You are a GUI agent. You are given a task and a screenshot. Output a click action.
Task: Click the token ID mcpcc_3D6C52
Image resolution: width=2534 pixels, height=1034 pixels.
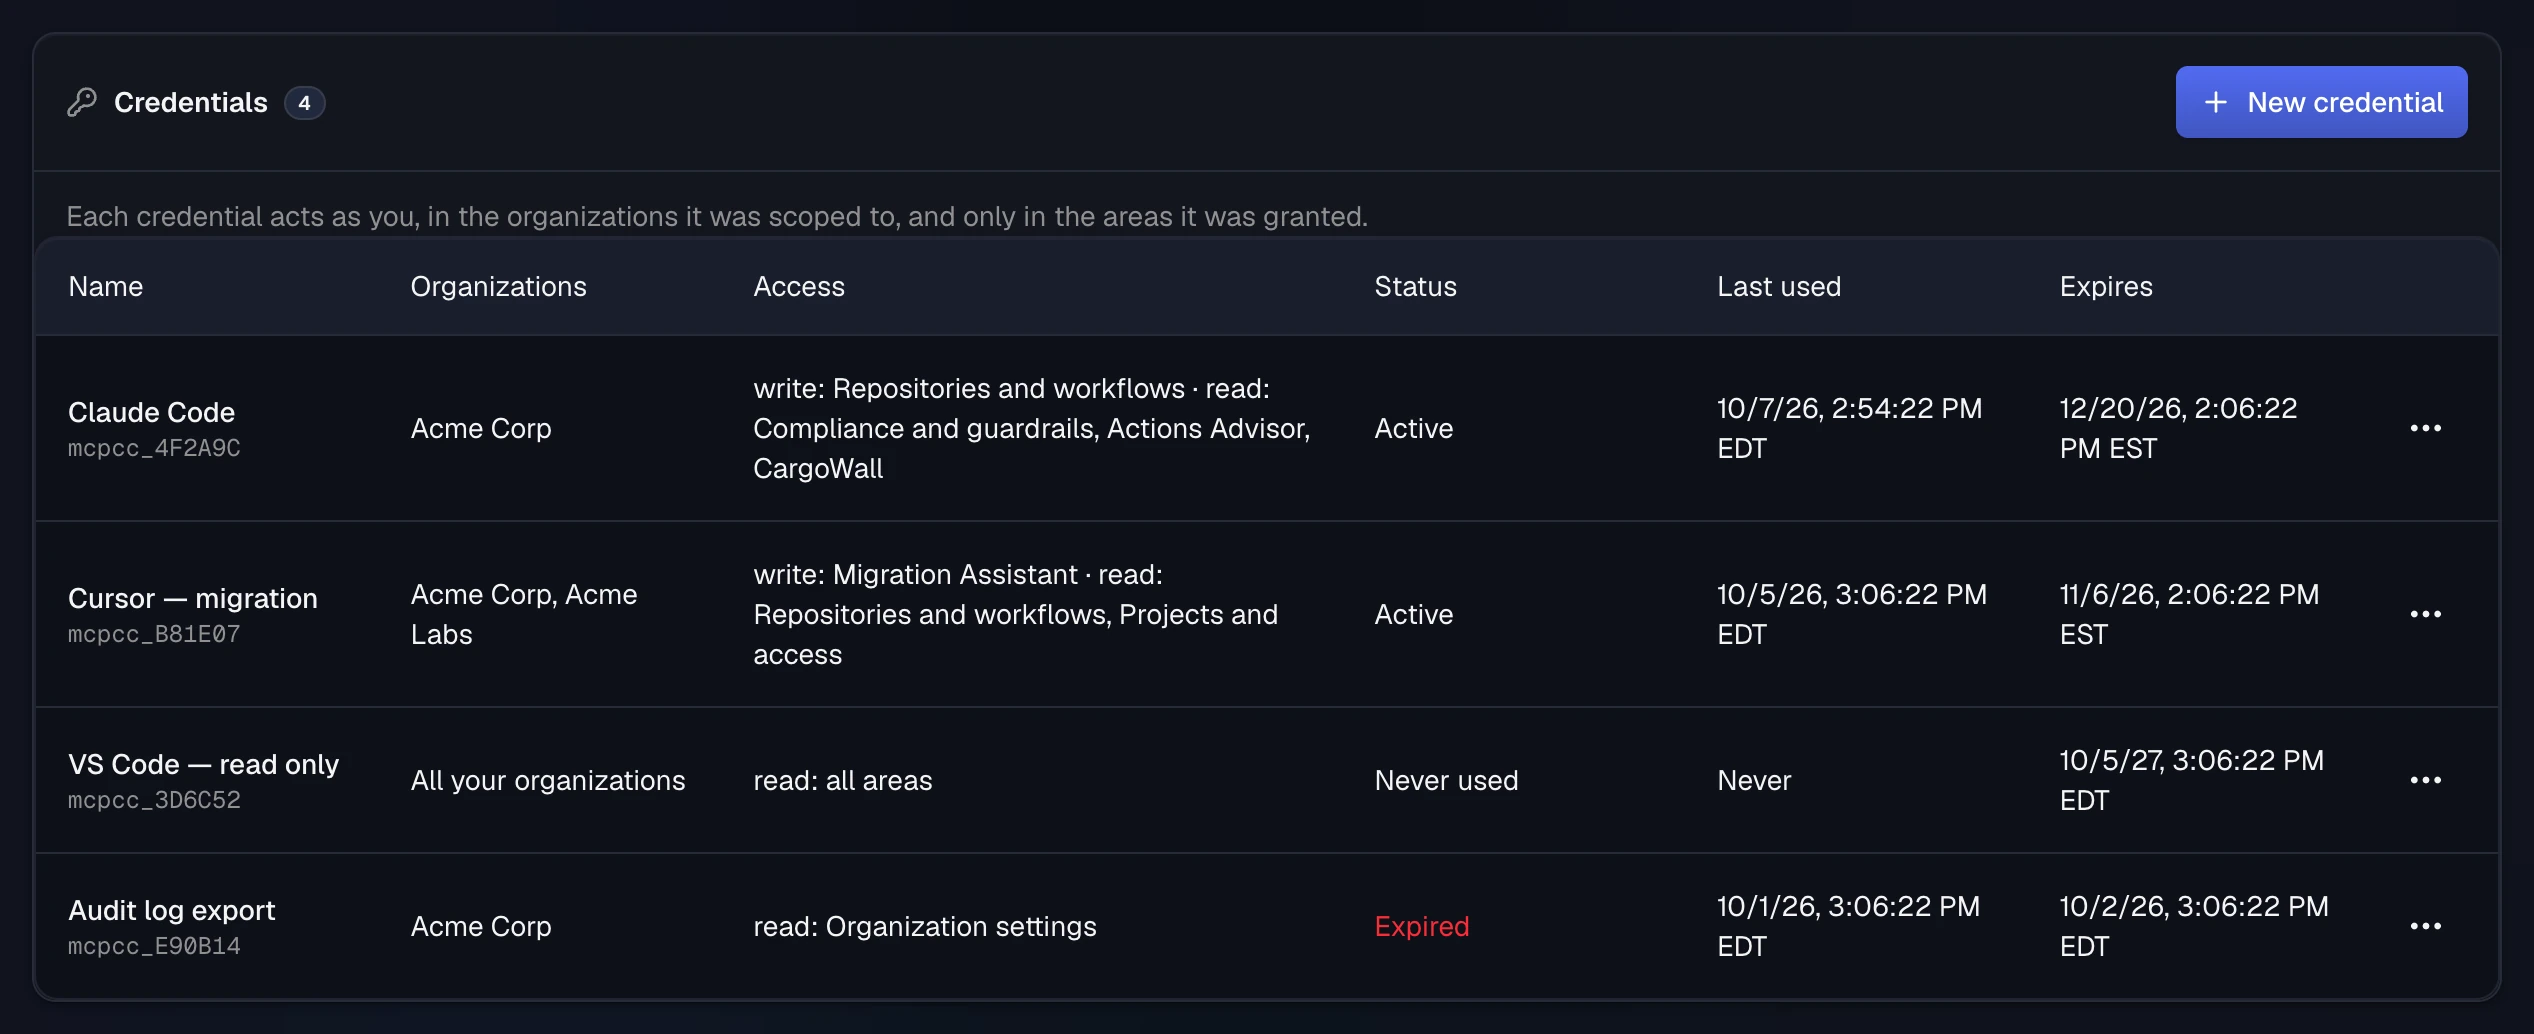(x=154, y=800)
